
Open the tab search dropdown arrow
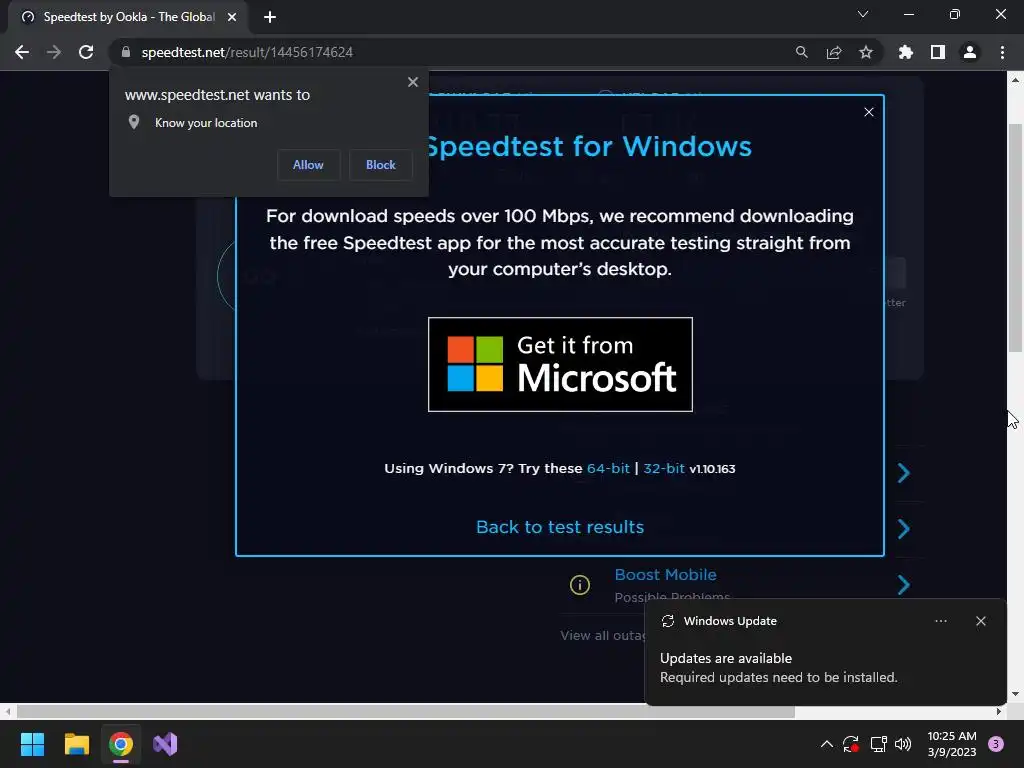[863, 14]
